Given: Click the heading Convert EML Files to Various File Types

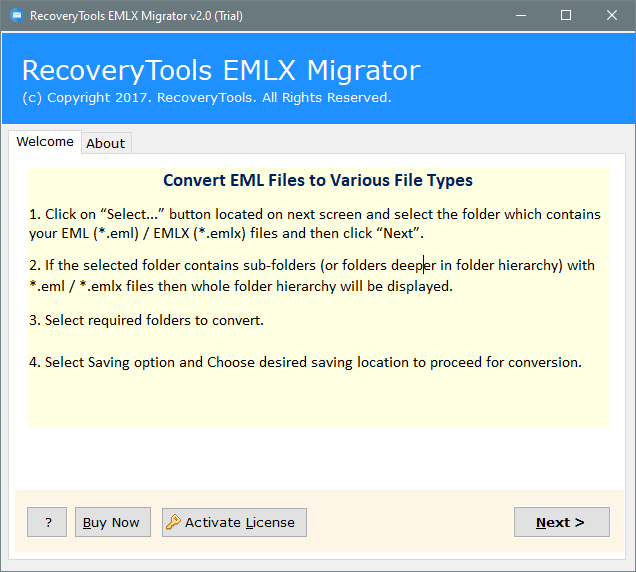Looking at the screenshot, I should (x=318, y=180).
